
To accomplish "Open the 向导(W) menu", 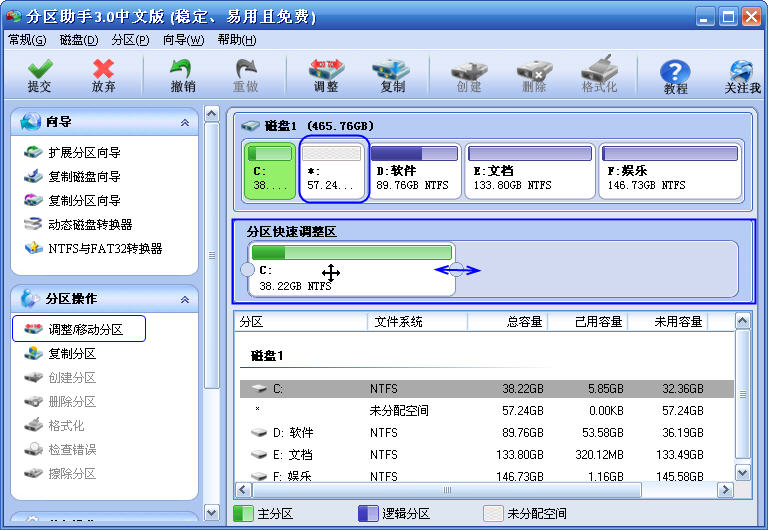I will (x=183, y=40).
